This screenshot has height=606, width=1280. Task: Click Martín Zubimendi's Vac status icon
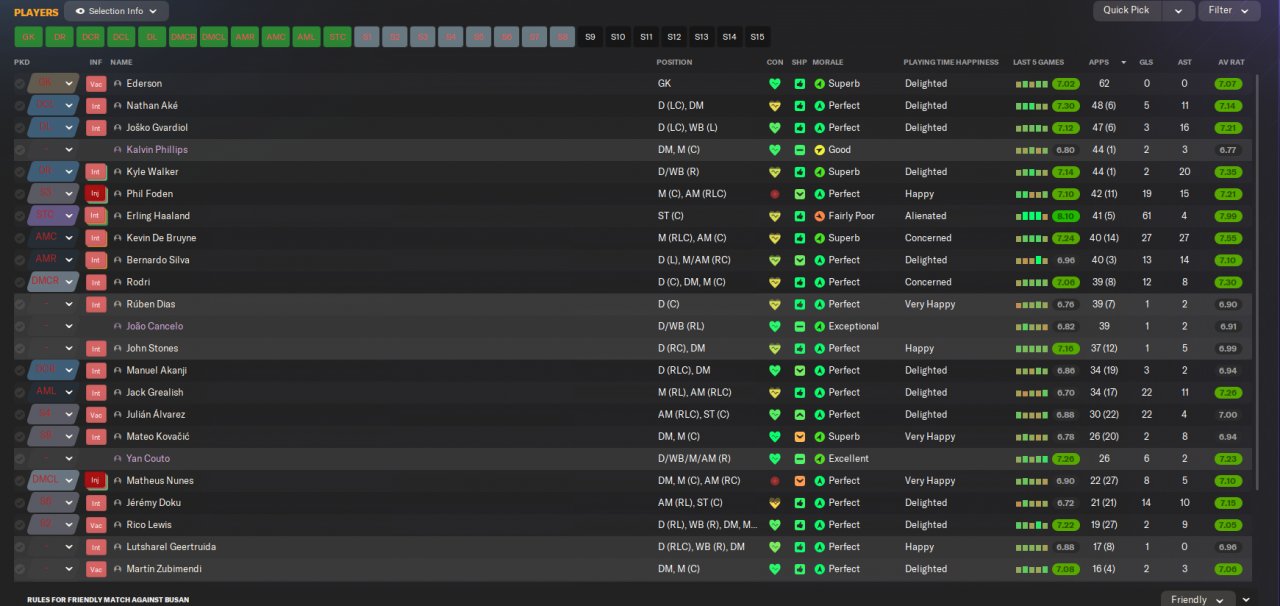(96, 569)
